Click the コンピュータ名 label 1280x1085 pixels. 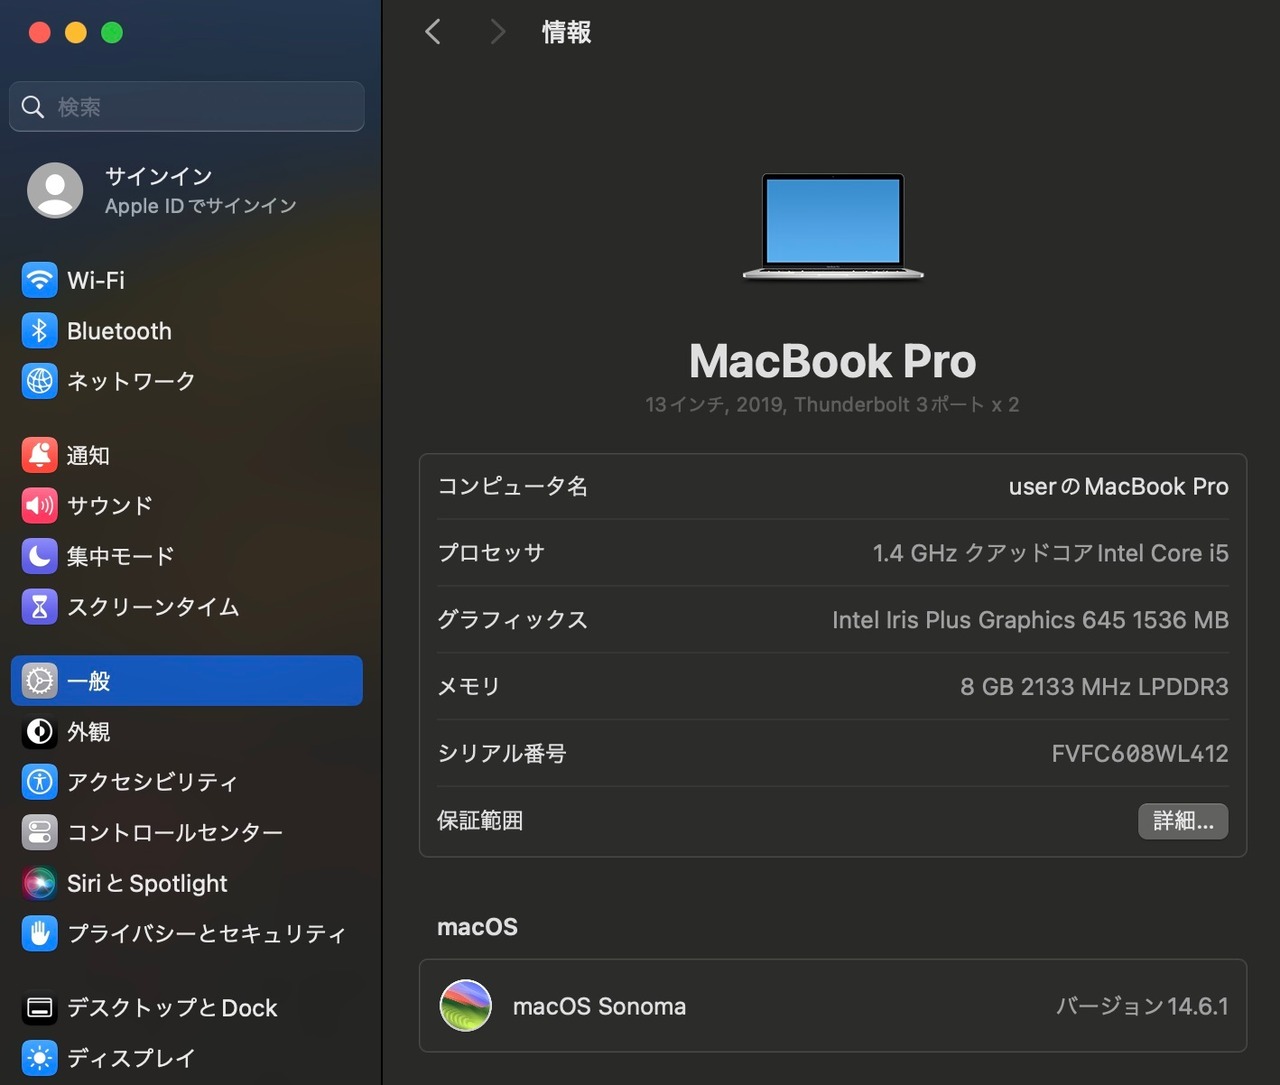[512, 486]
